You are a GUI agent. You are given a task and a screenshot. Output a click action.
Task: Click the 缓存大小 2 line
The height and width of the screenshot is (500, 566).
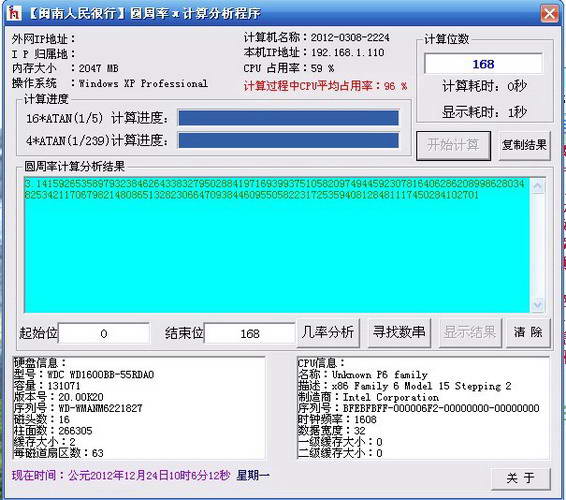coord(44,442)
